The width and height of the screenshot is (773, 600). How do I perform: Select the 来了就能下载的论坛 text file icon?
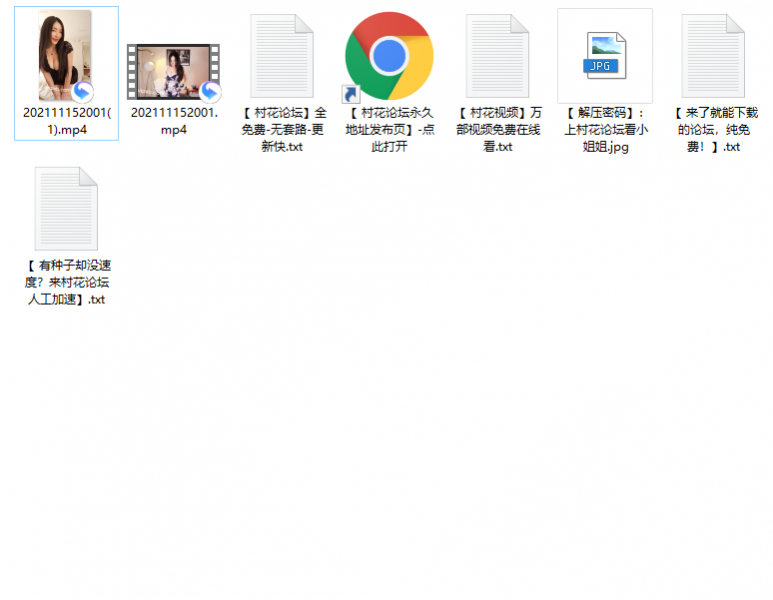[713, 55]
